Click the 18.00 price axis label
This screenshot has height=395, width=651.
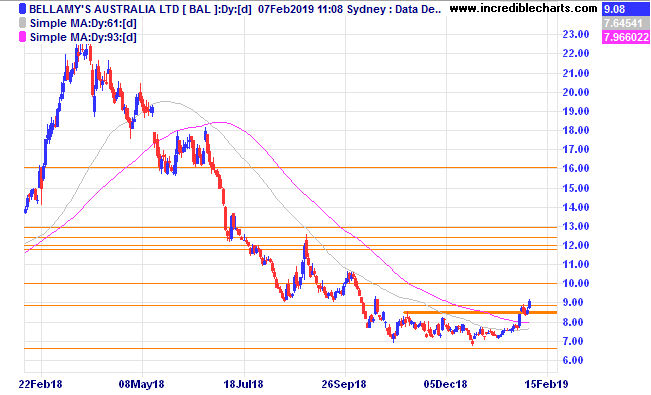[x=575, y=130]
